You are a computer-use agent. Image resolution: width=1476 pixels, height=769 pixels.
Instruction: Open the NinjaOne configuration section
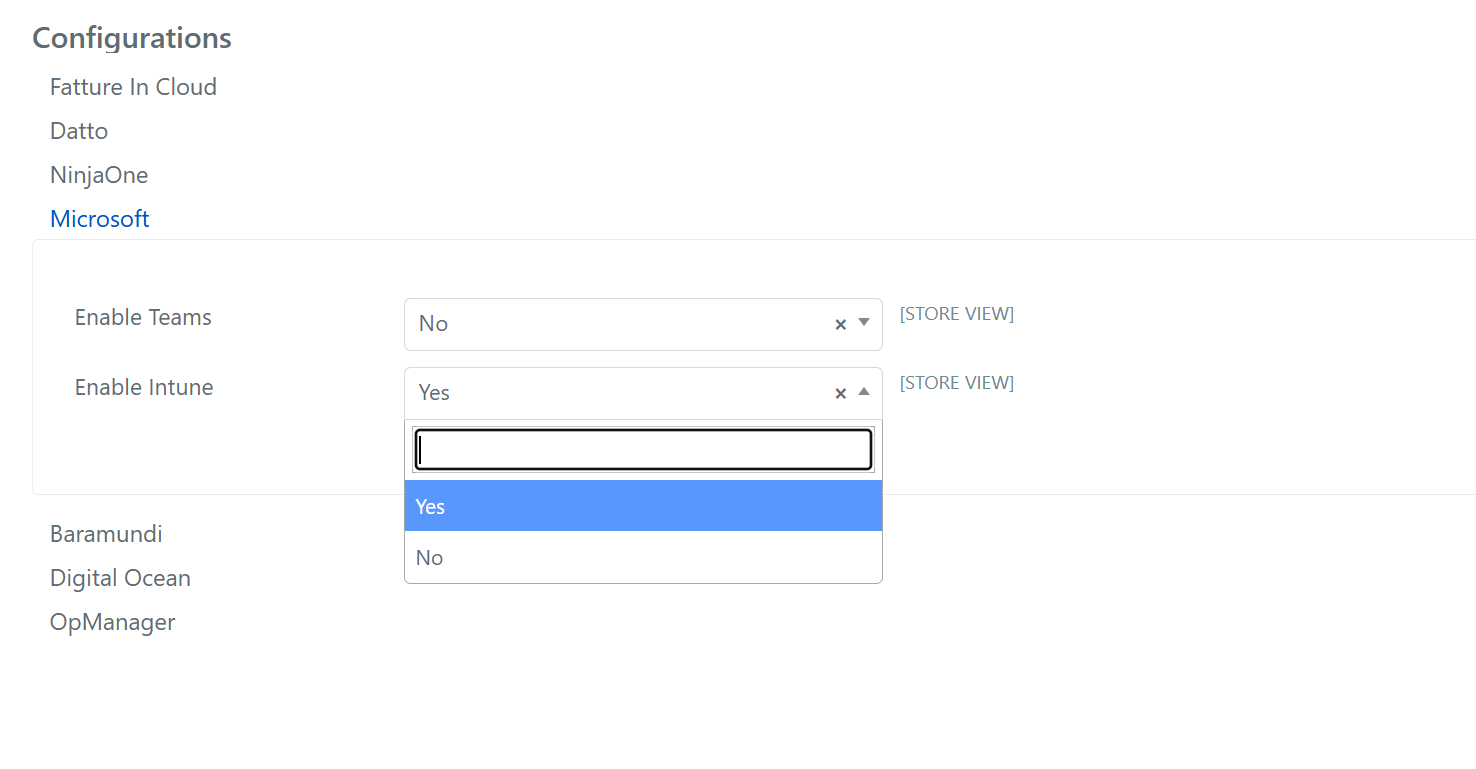[x=99, y=175]
